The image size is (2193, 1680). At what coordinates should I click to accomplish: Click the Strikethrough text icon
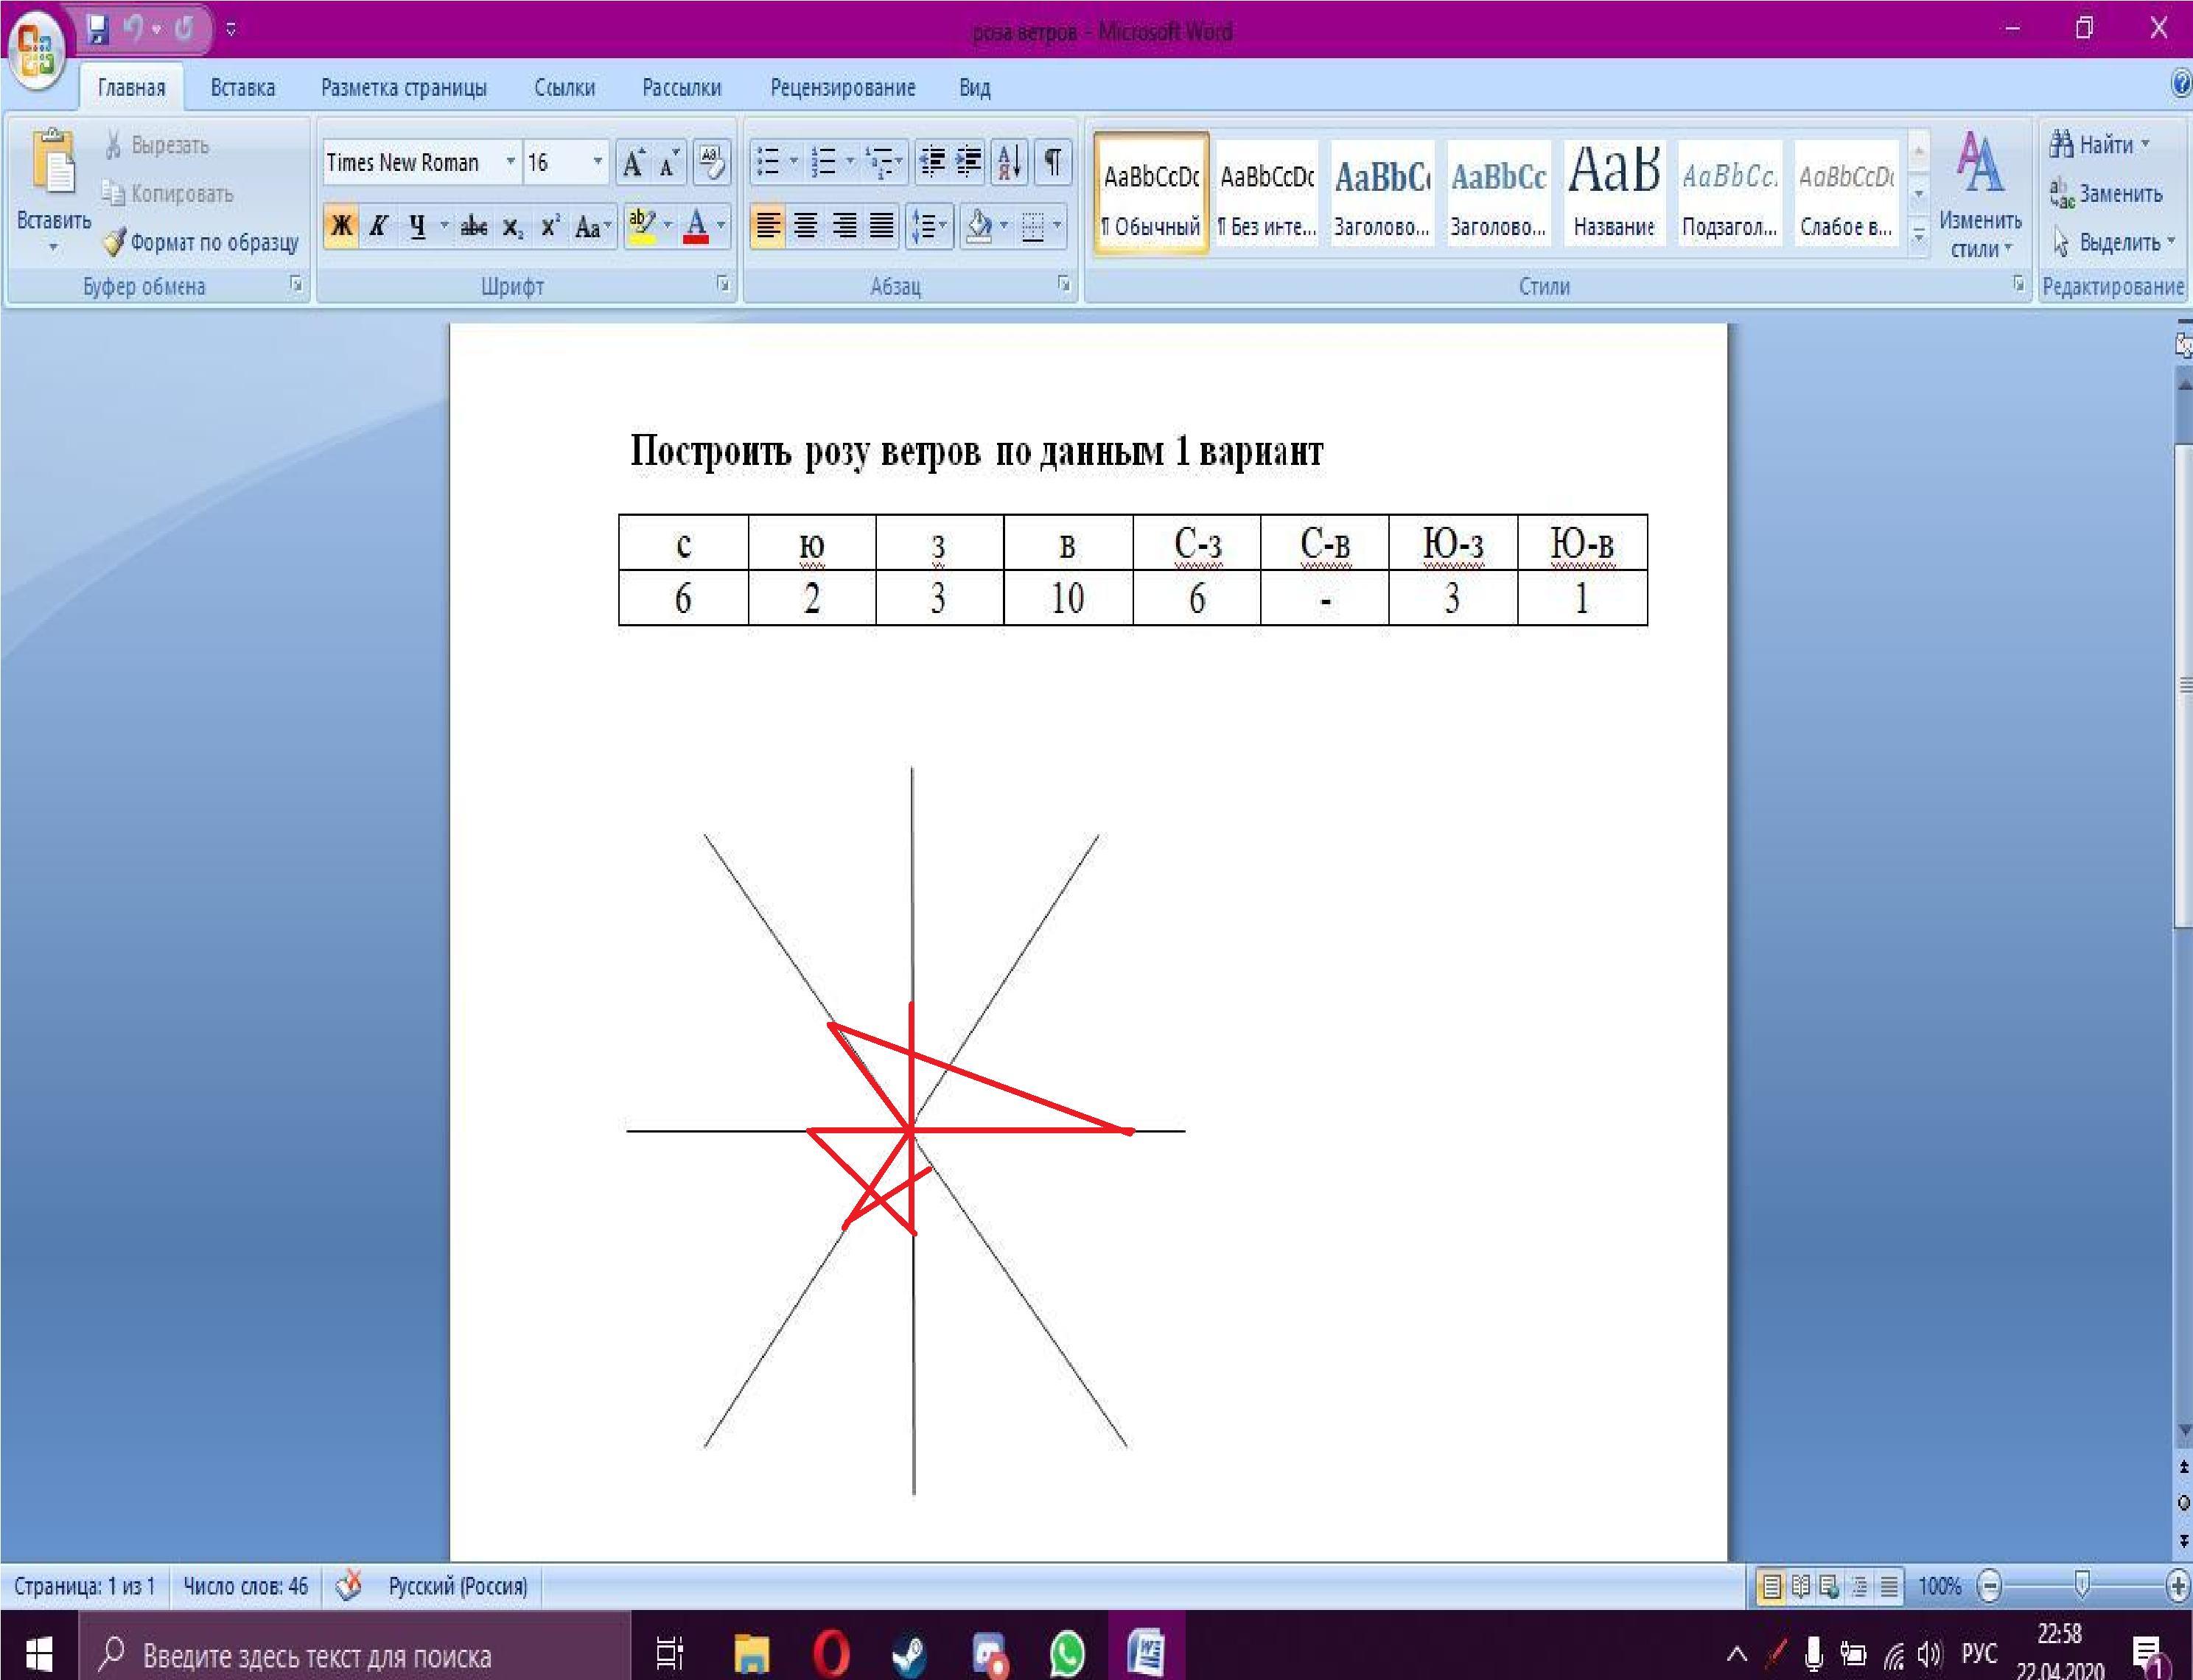click(x=473, y=227)
